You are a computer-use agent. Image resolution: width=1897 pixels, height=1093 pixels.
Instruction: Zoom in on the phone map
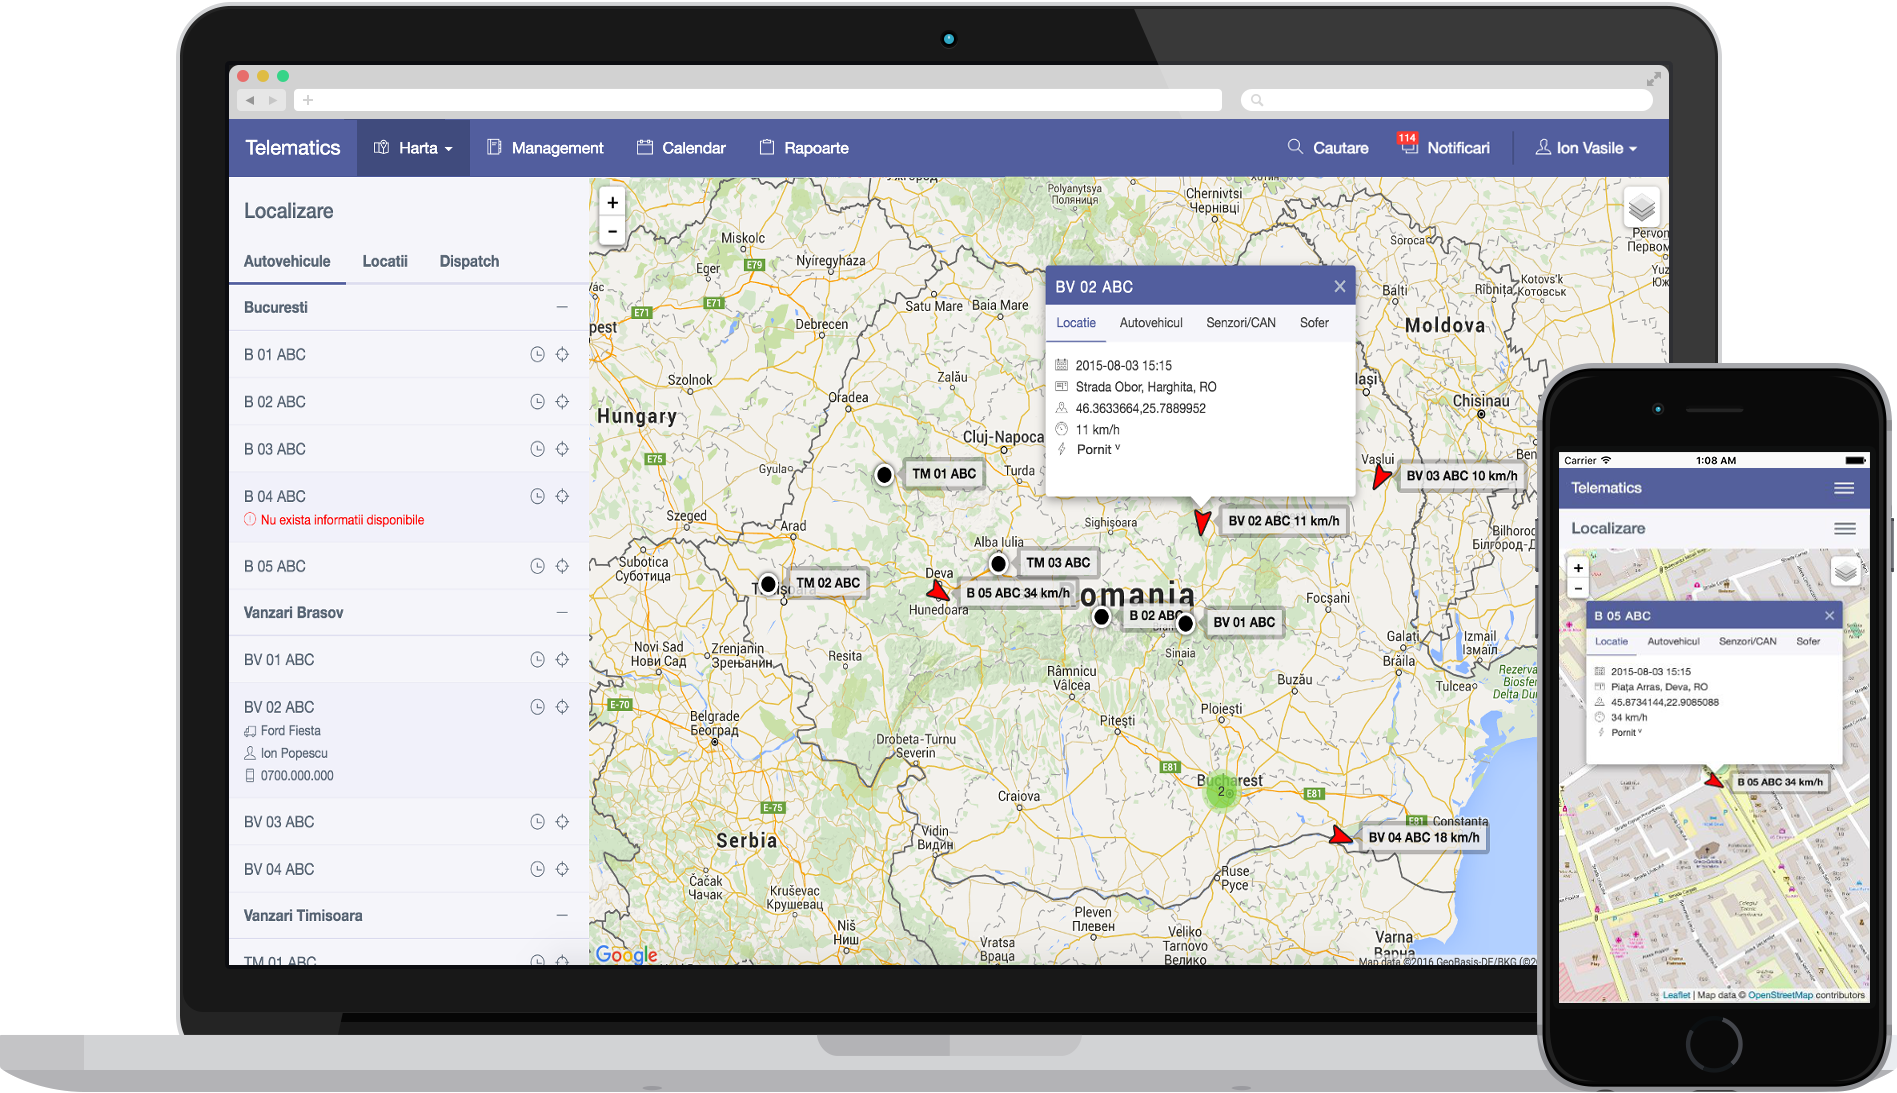(1578, 568)
